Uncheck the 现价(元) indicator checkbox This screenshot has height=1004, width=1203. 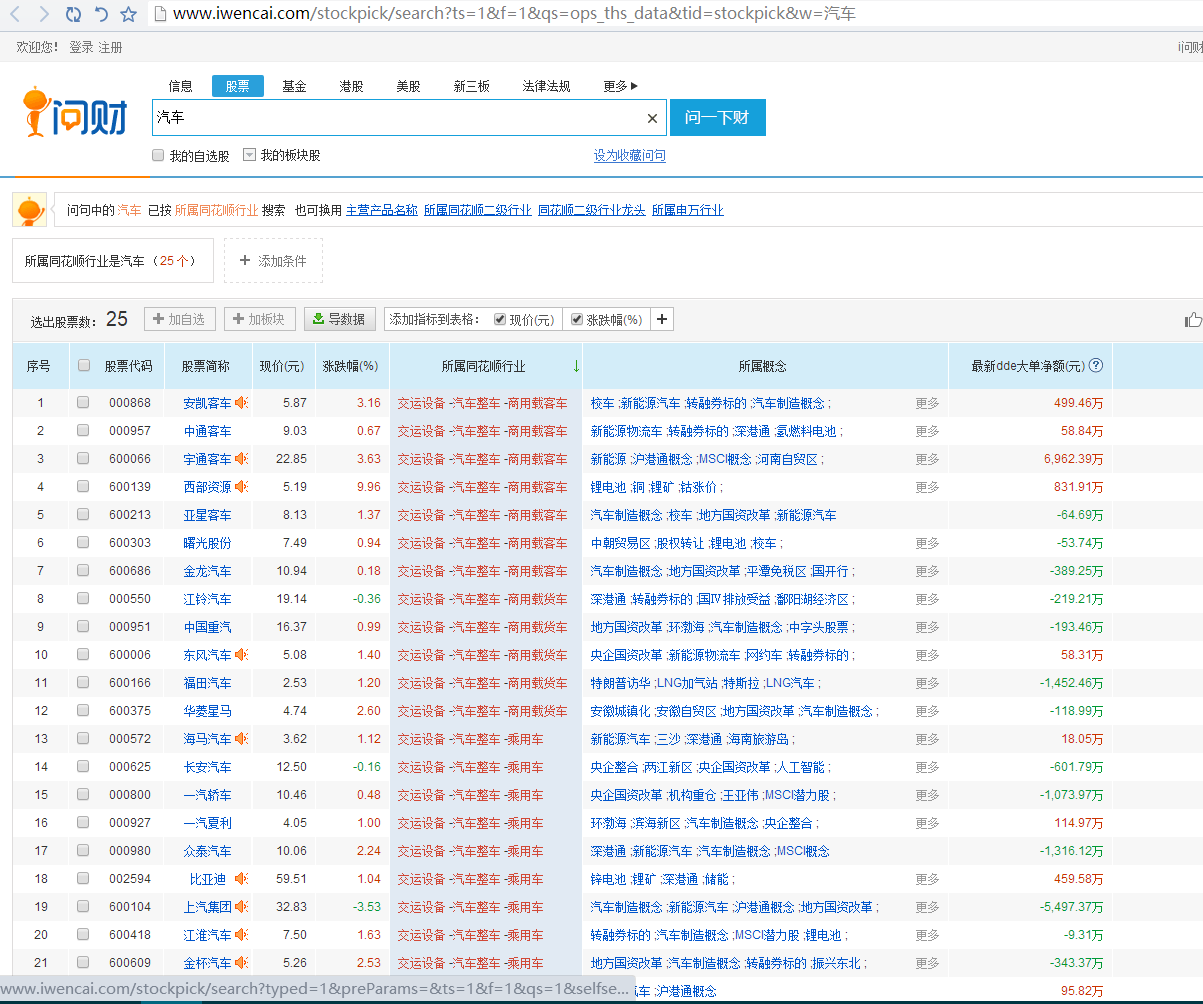pos(500,320)
